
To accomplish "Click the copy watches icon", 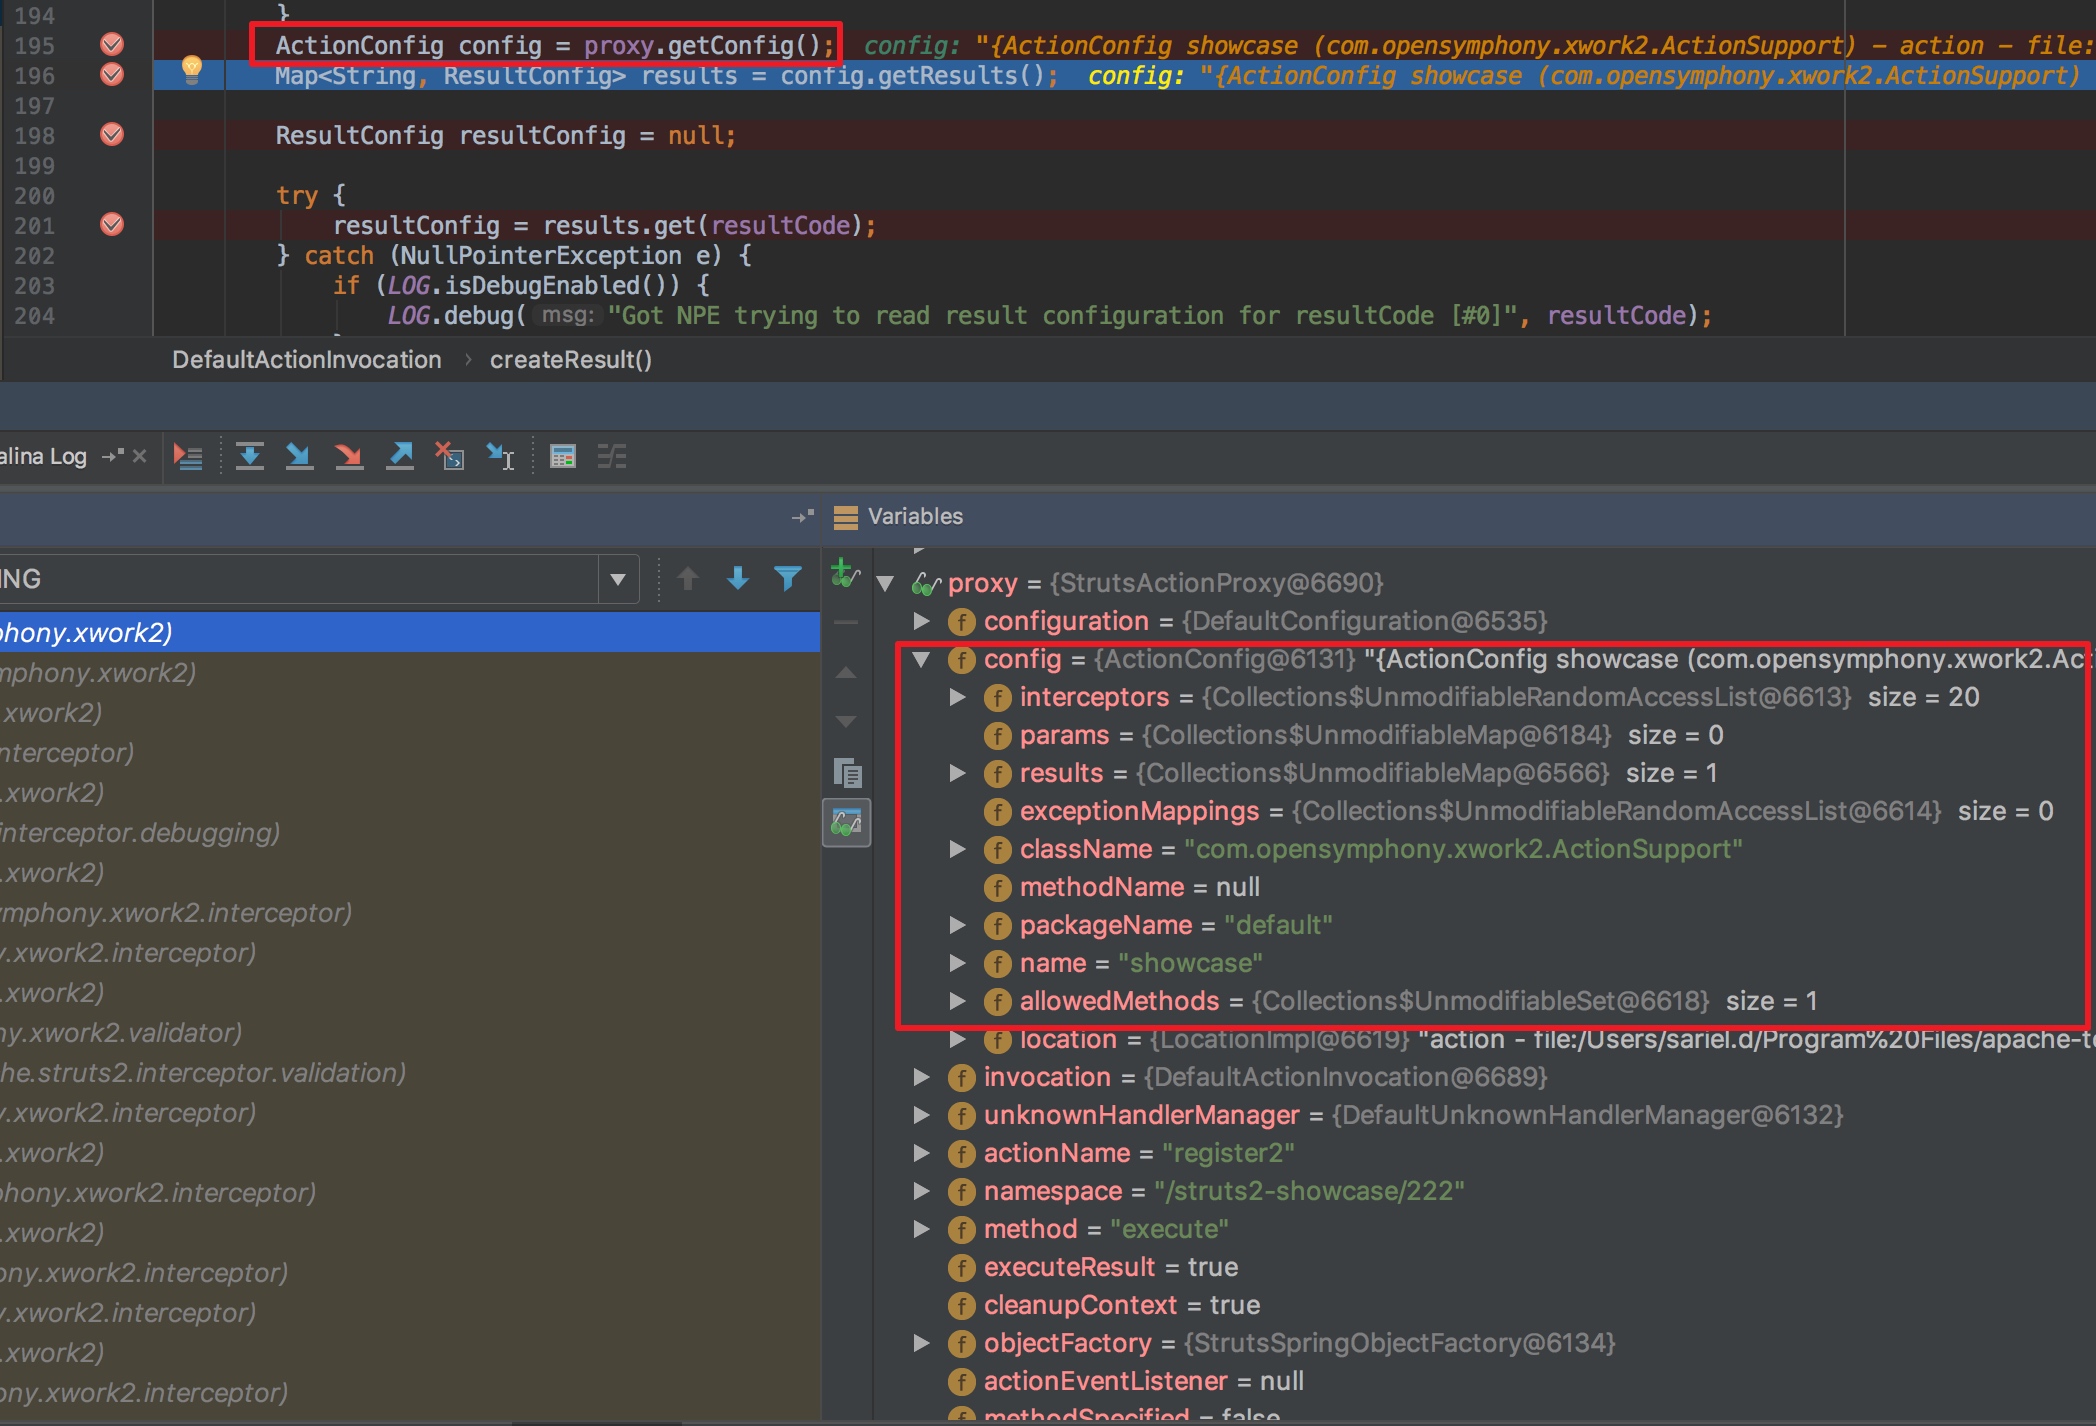I will point(847,773).
